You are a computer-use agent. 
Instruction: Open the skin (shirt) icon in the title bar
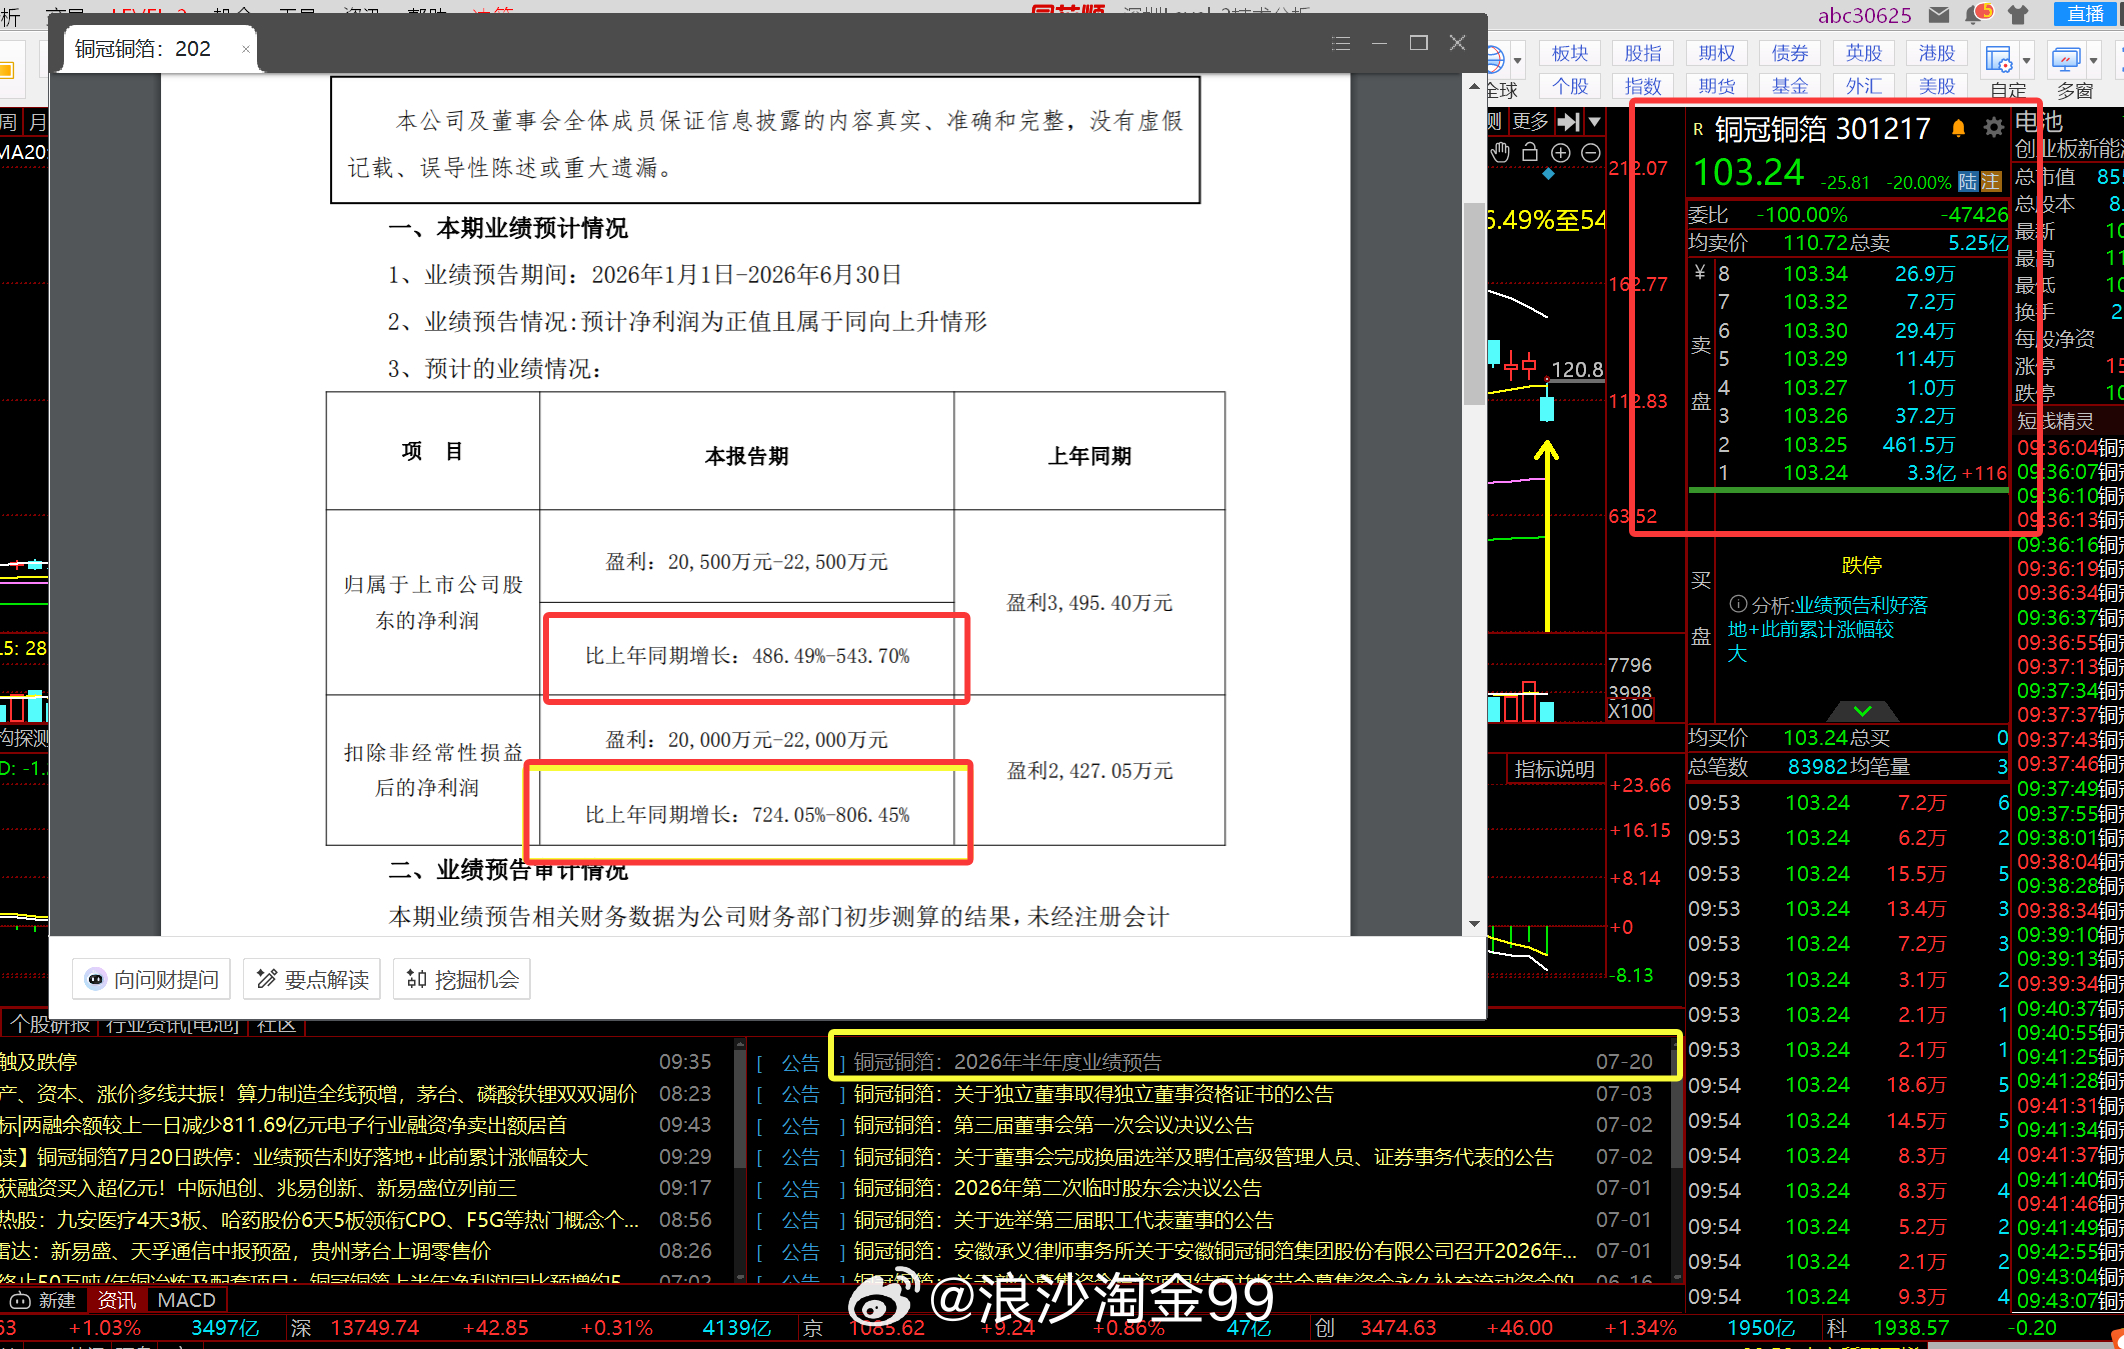2019,14
